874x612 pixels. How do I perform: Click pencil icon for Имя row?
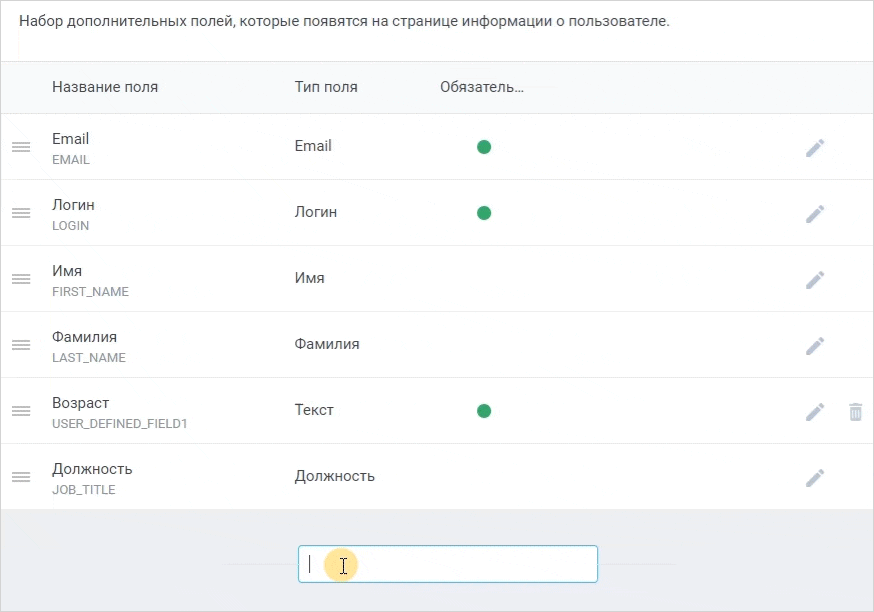(x=815, y=280)
